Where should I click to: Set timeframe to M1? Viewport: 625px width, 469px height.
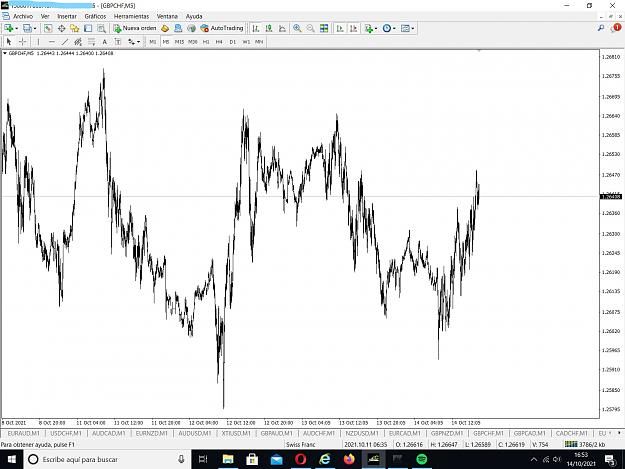pyautogui.click(x=153, y=41)
